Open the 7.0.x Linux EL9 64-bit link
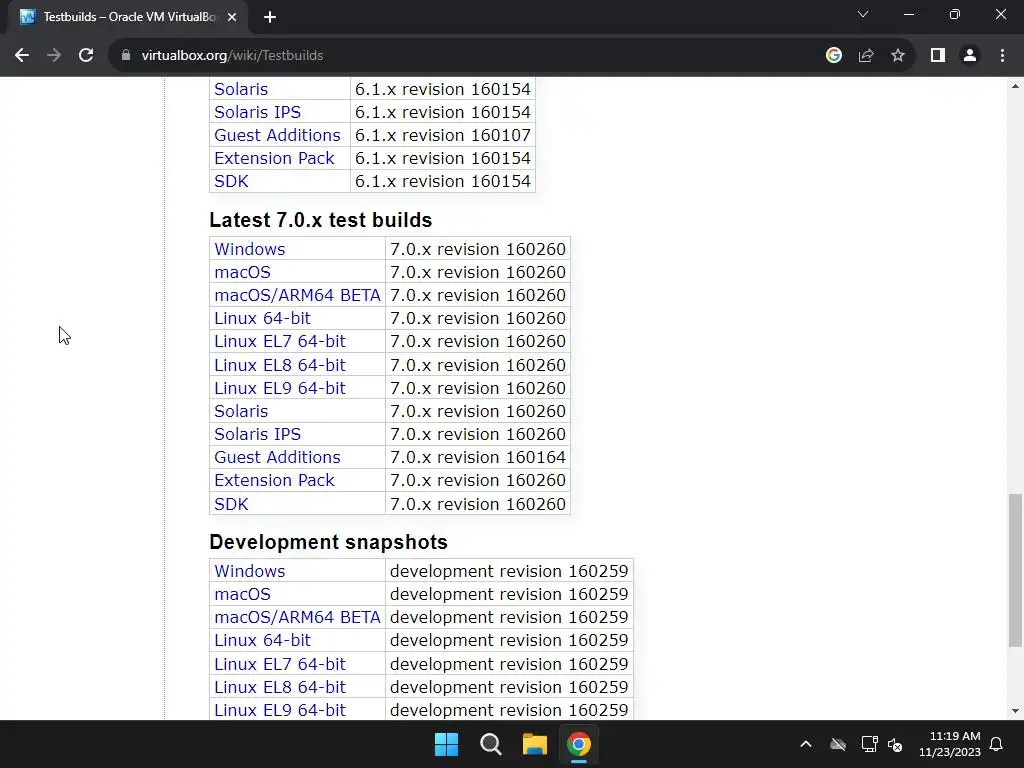This screenshot has height=768, width=1024. [x=280, y=388]
